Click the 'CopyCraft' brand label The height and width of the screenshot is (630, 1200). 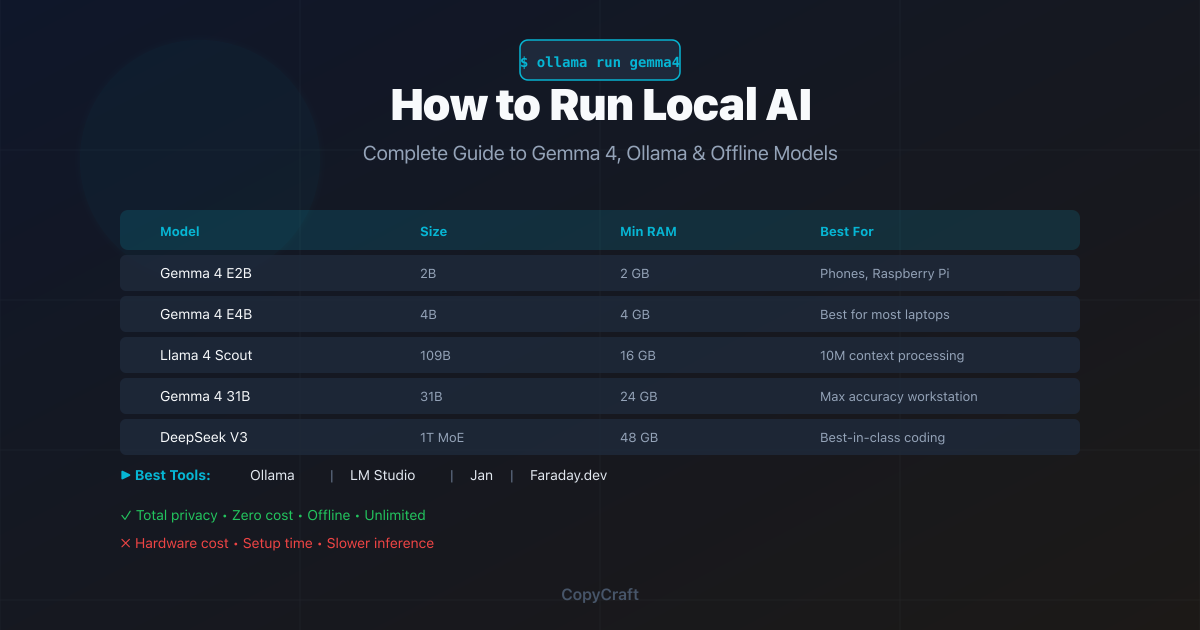click(600, 594)
